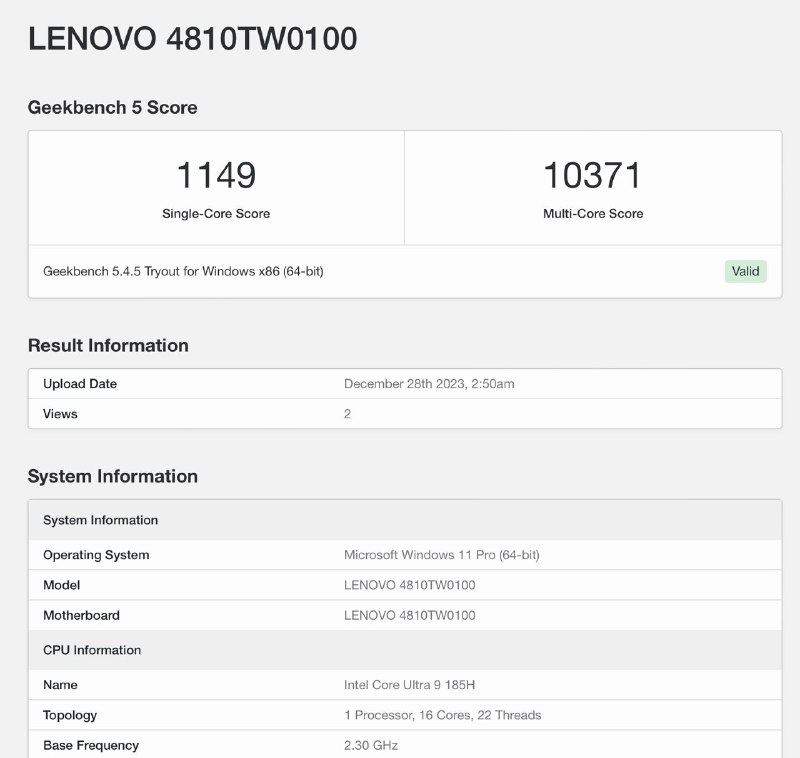Screen dimensions: 800x758
Task: Click the Topology row label
Action: [70, 715]
